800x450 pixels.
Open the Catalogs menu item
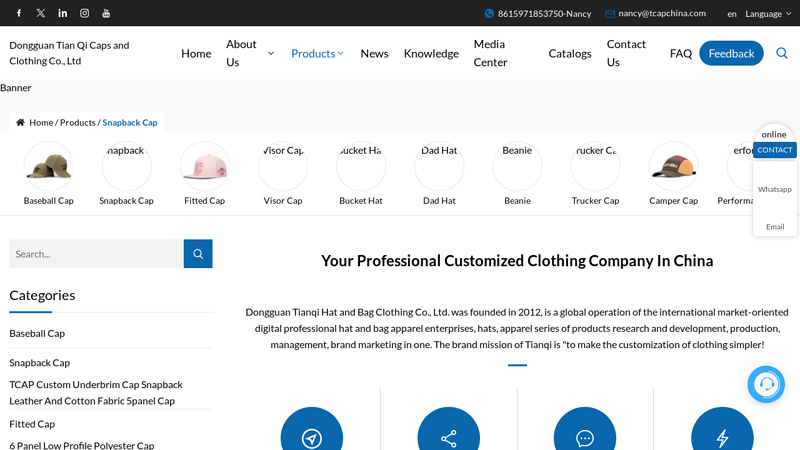(x=570, y=53)
